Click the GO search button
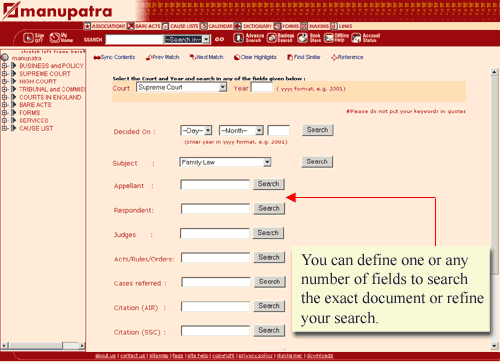This screenshot has height=362, width=500. click(x=219, y=39)
